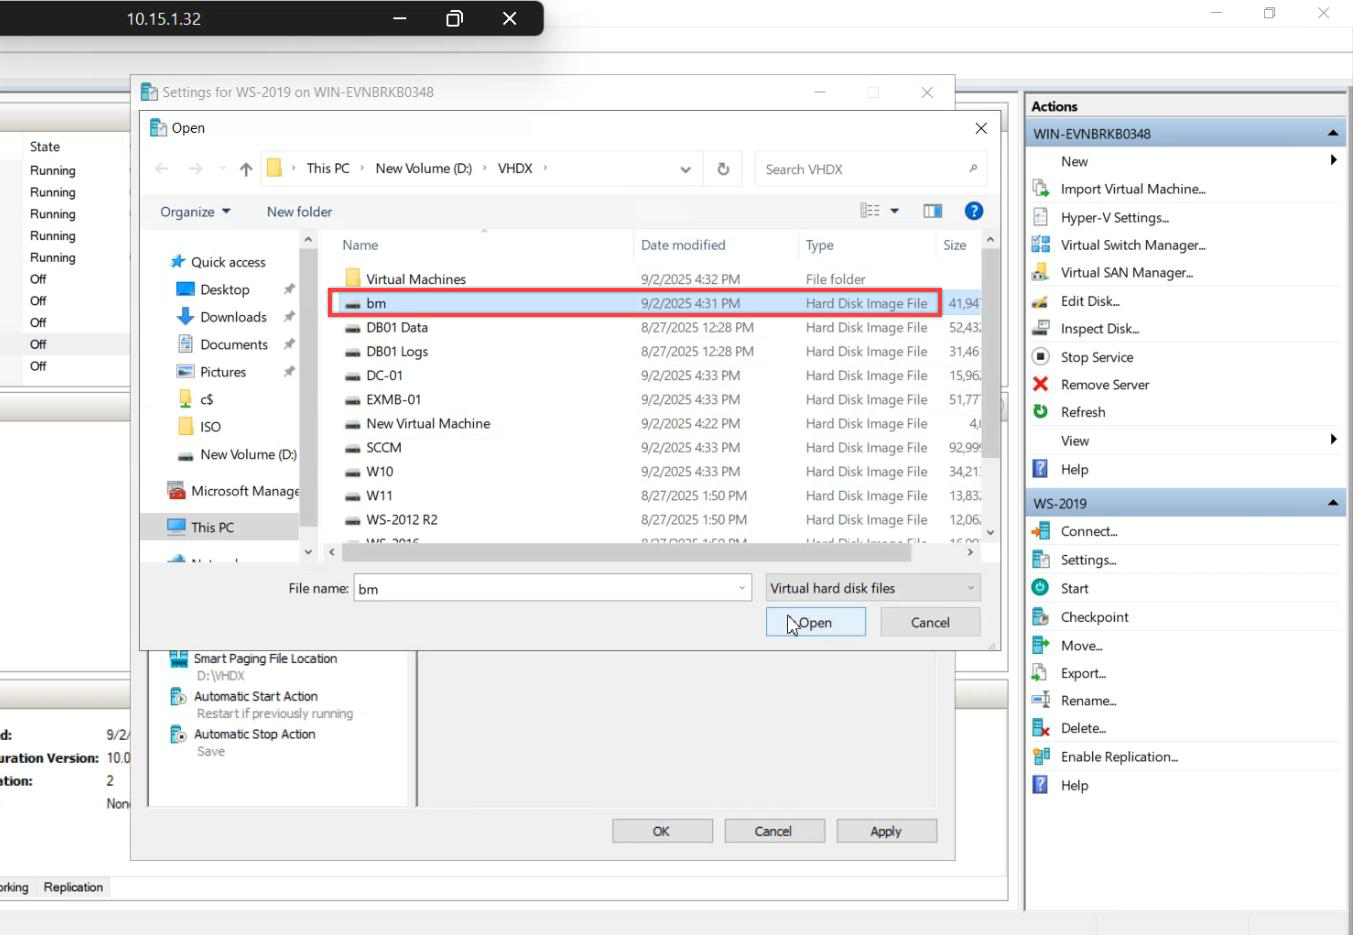Click the Export icon
This screenshot has height=935, width=1353.
coord(1040,673)
